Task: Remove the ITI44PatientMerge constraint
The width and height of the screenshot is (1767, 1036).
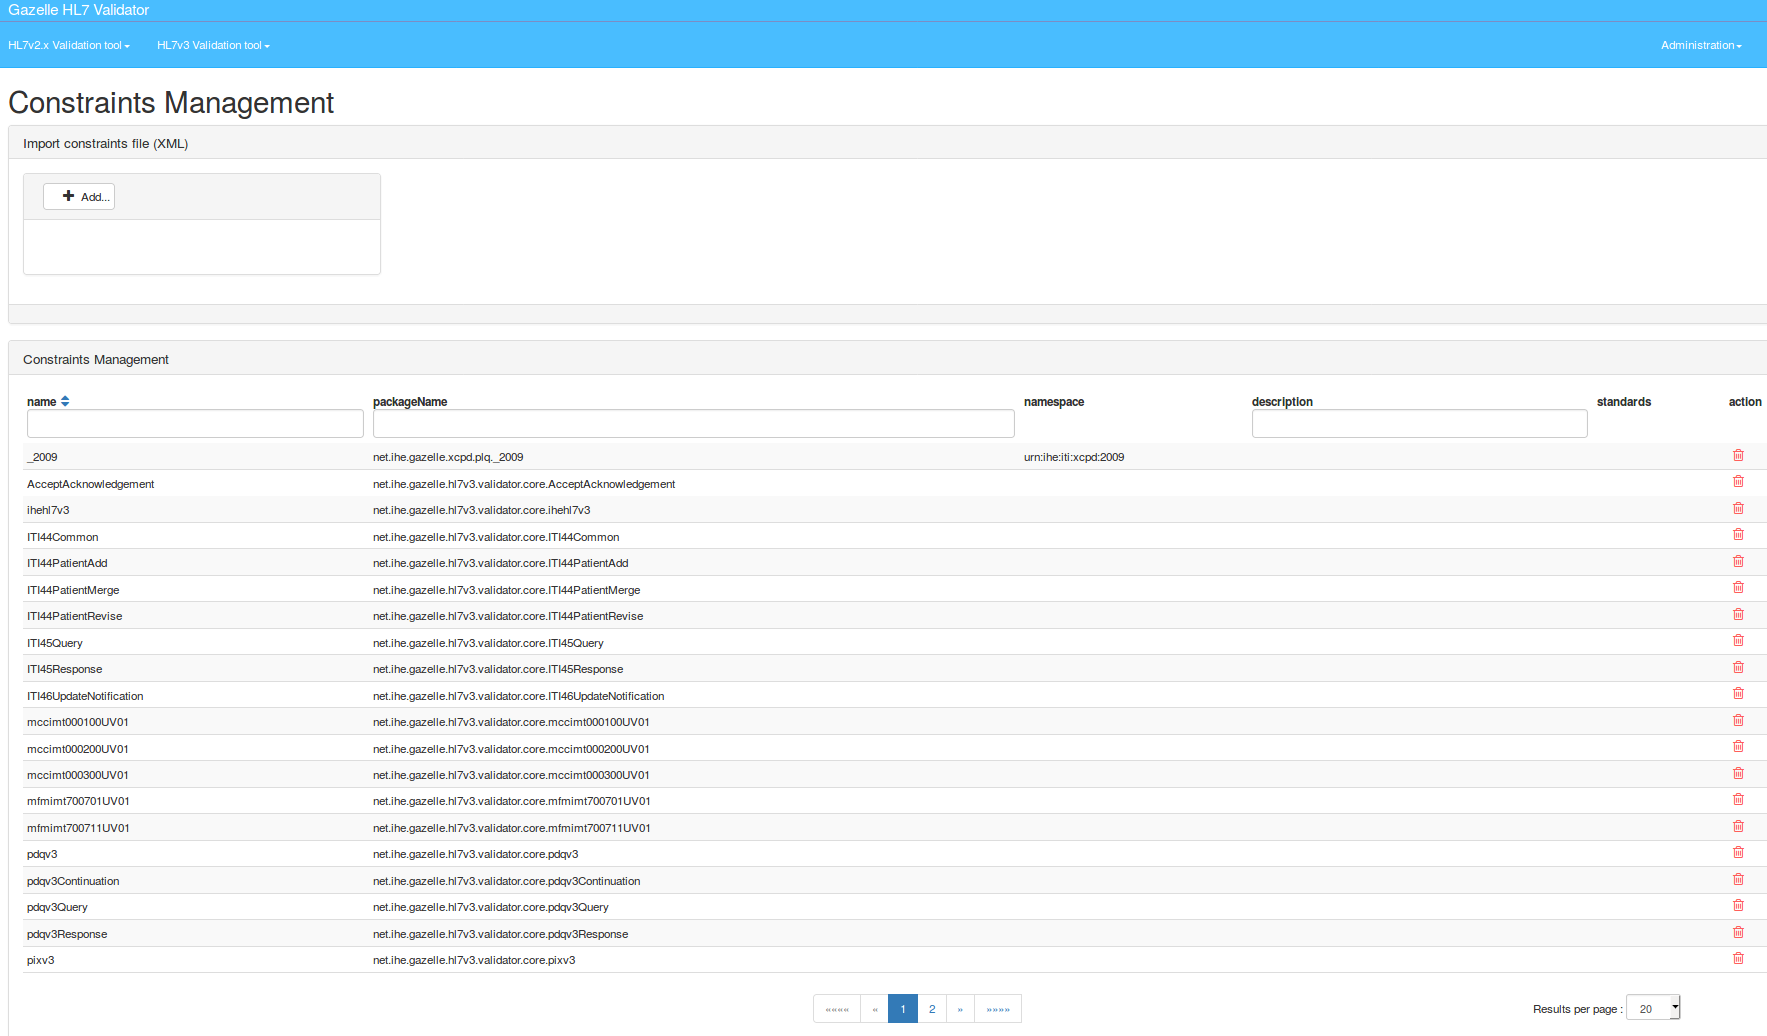Action: tap(1738, 588)
